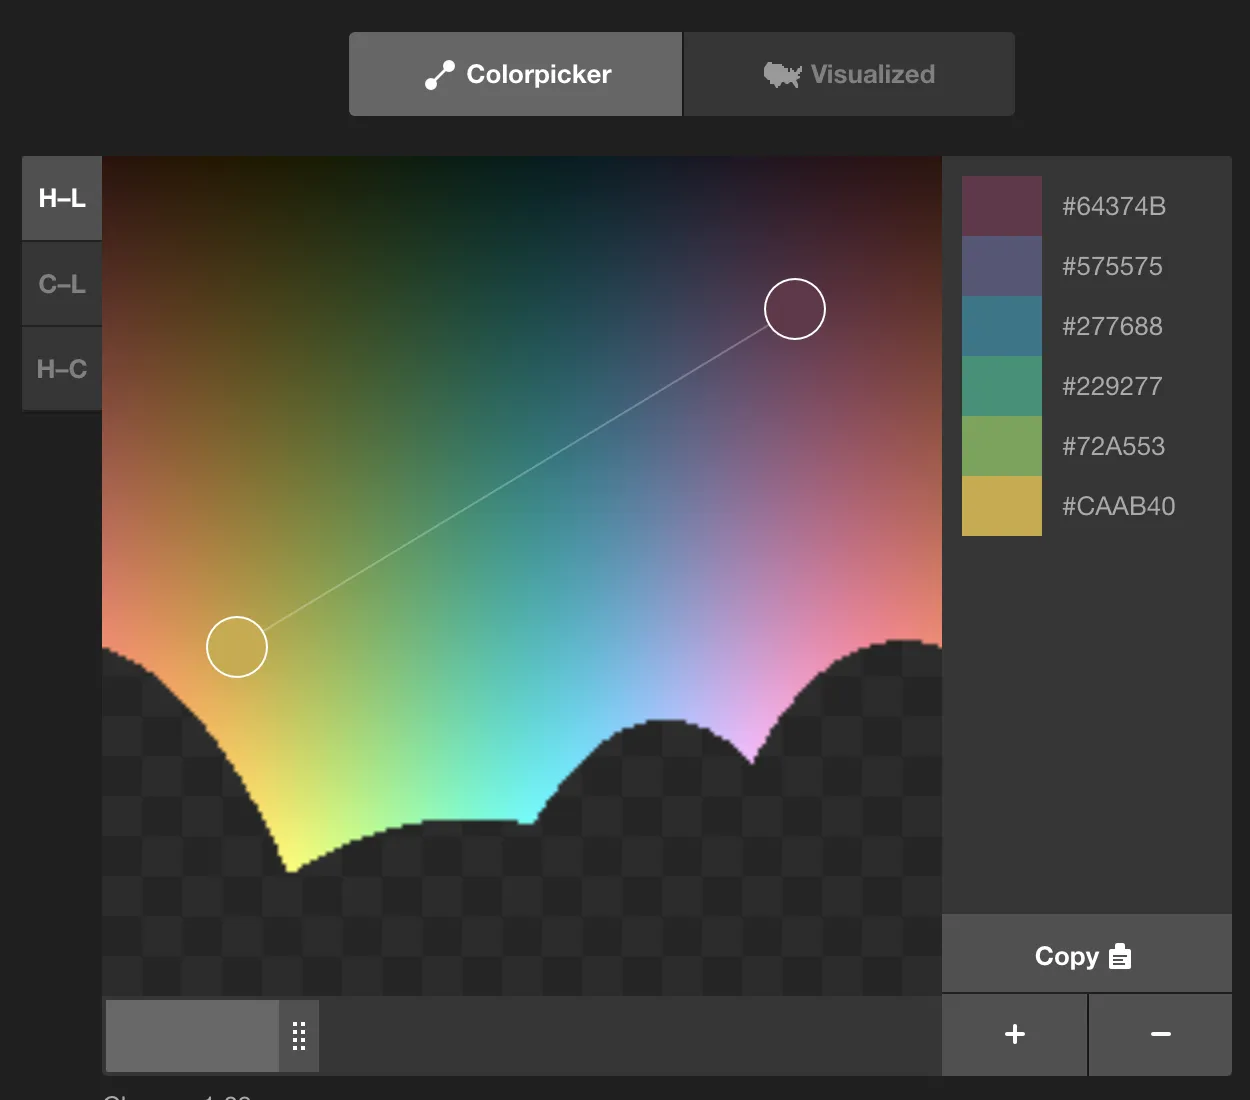This screenshot has width=1250, height=1100.
Task: Click the dotted drag-handle icon below the gradient
Action: [x=298, y=1036]
